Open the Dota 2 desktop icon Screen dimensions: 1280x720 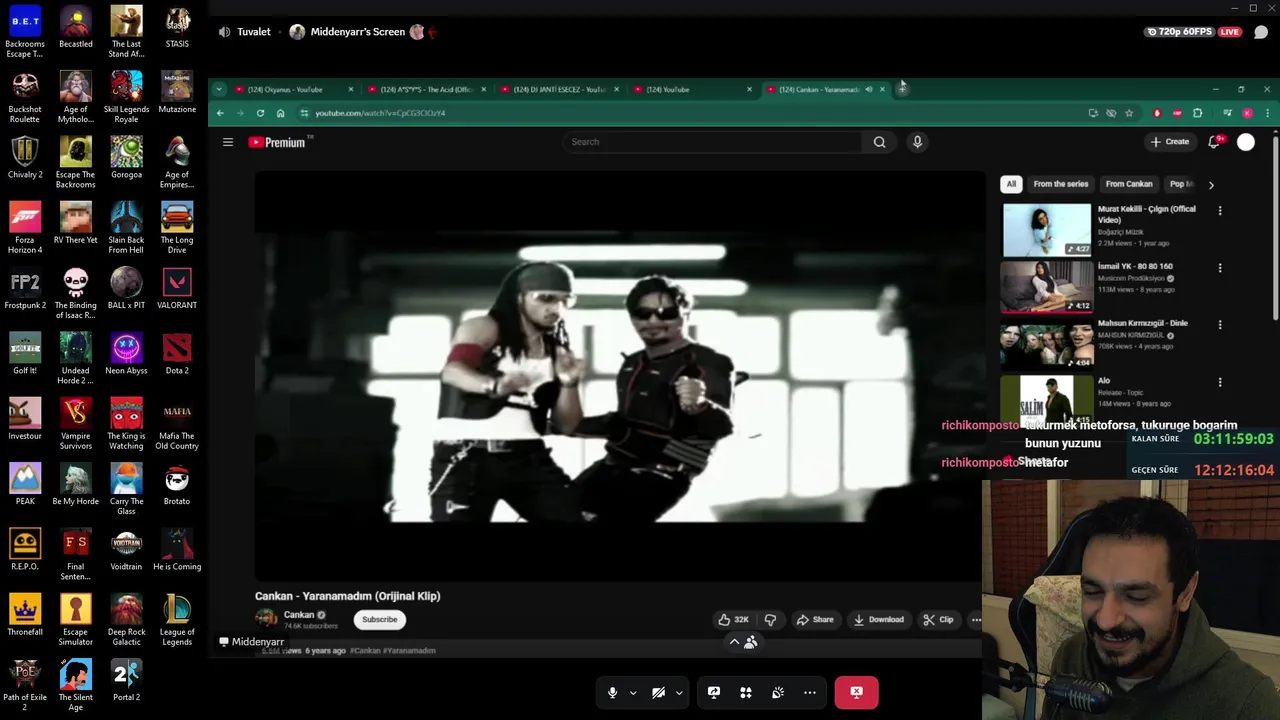coord(177,354)
